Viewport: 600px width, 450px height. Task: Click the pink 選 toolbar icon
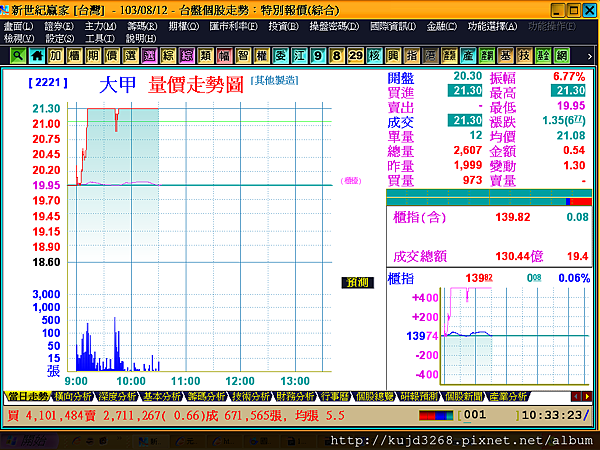pos(149,56)
